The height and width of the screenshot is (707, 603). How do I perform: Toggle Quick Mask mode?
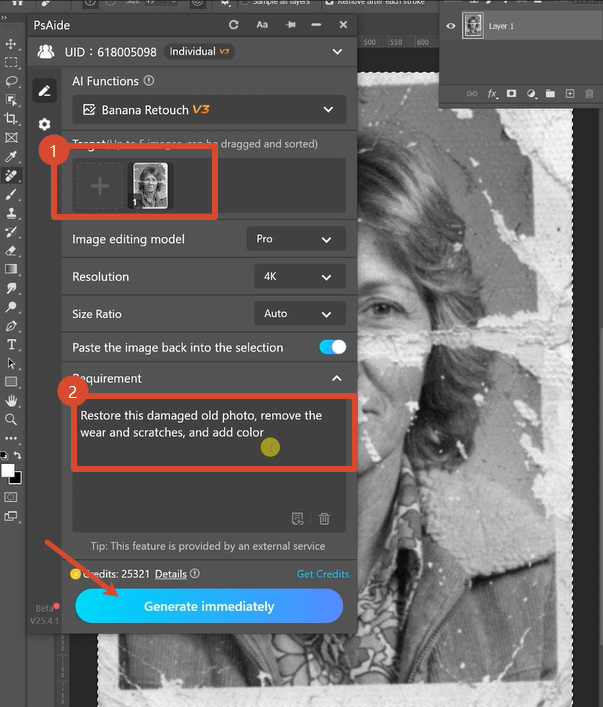pos(11,497)
